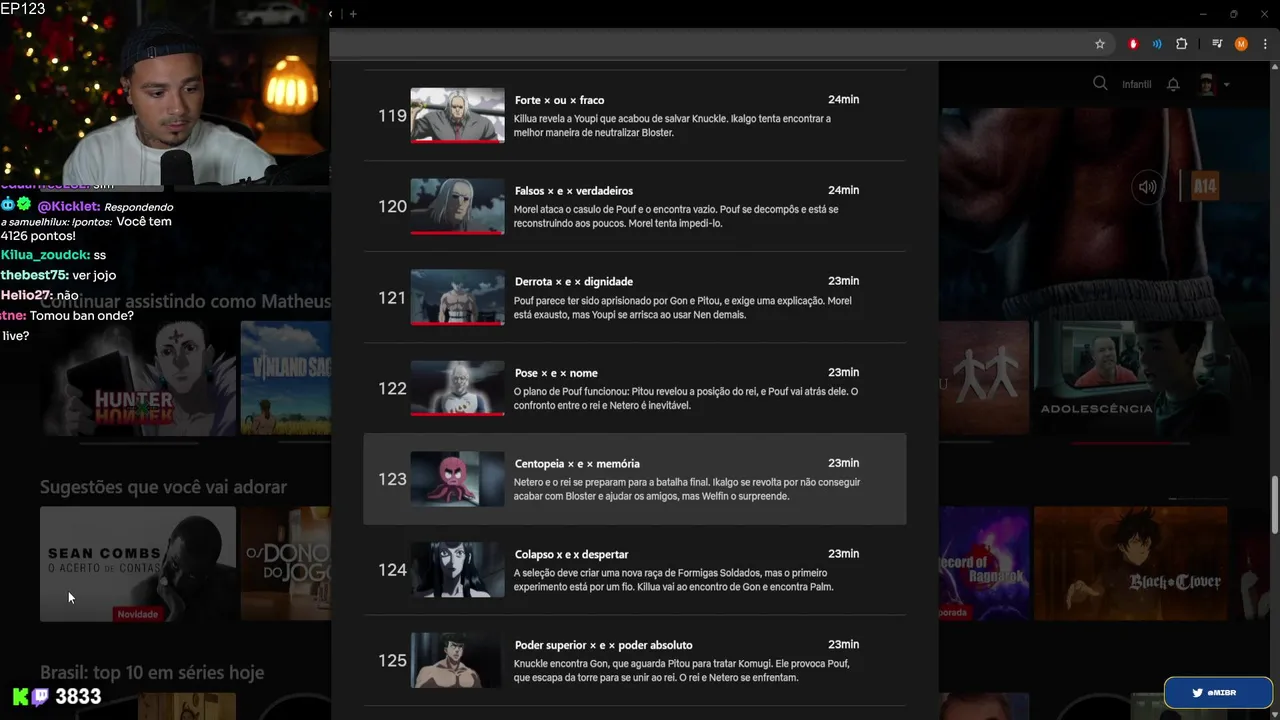Select the title Derrota x e x dignidade
The height and width of the screenshot is (720, 1280).
(x=574, y=282)
